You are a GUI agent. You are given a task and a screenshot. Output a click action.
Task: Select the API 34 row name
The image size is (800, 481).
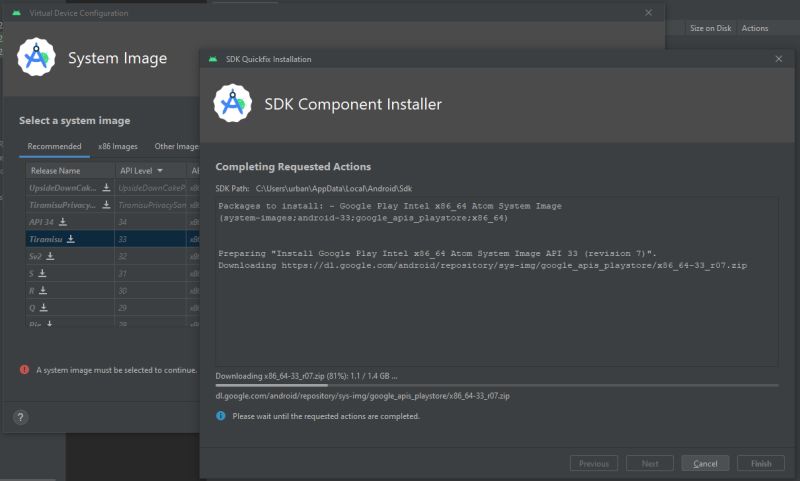41,222
